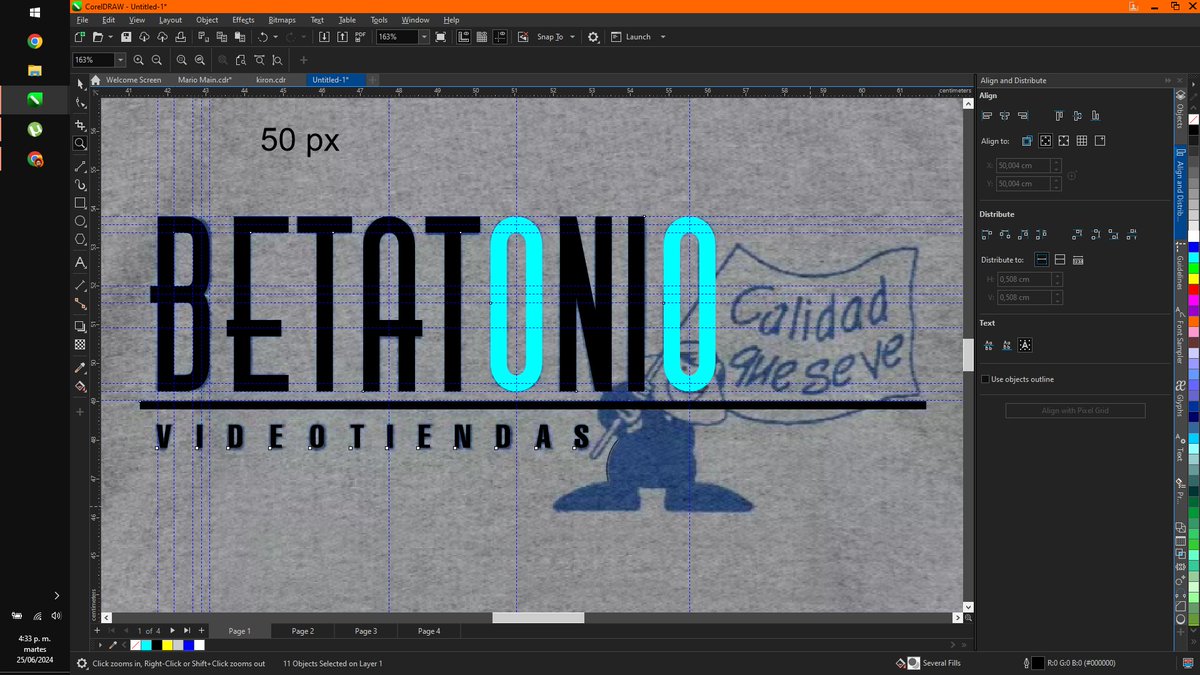Save the current document
Viewport: 1200px width, 675px height.
127,37
